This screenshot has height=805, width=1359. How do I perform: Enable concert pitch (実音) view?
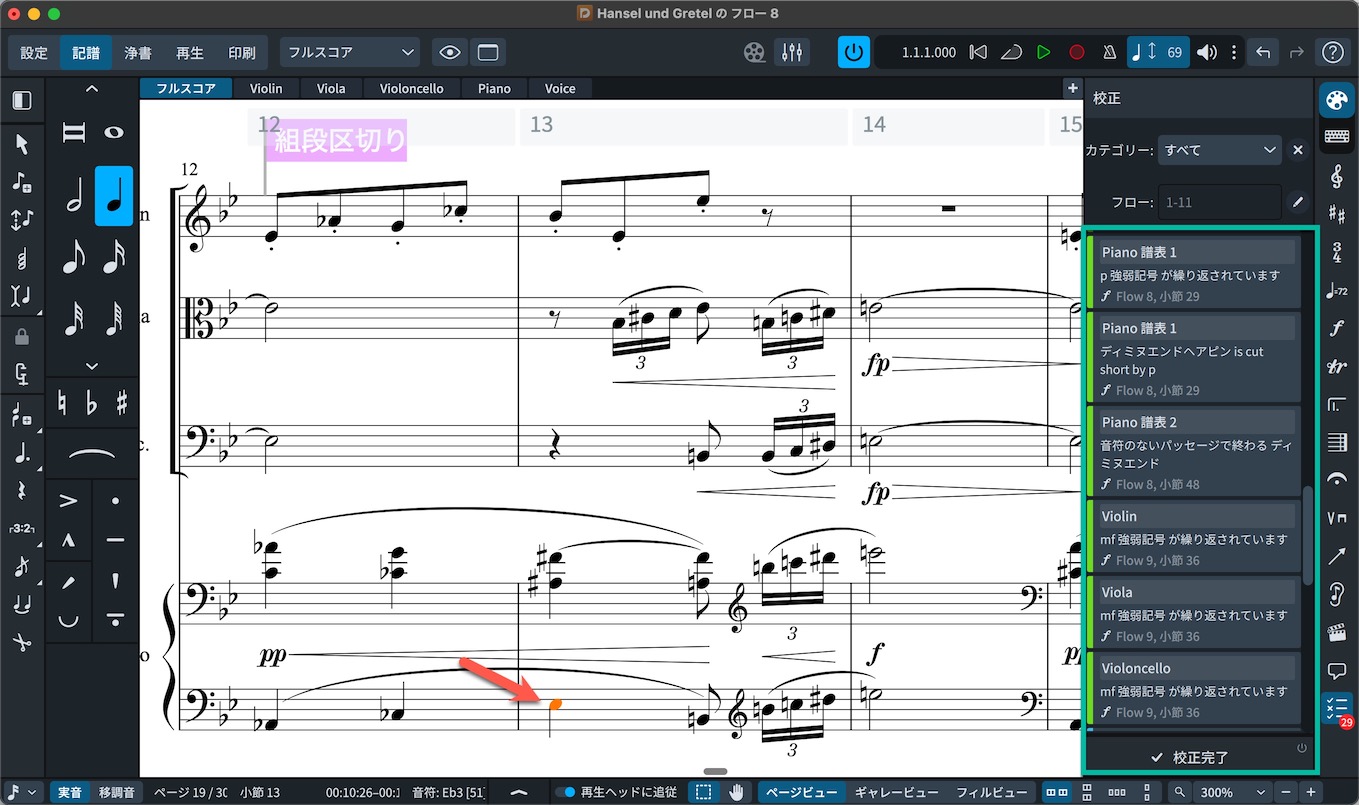(x=70, y=792)
